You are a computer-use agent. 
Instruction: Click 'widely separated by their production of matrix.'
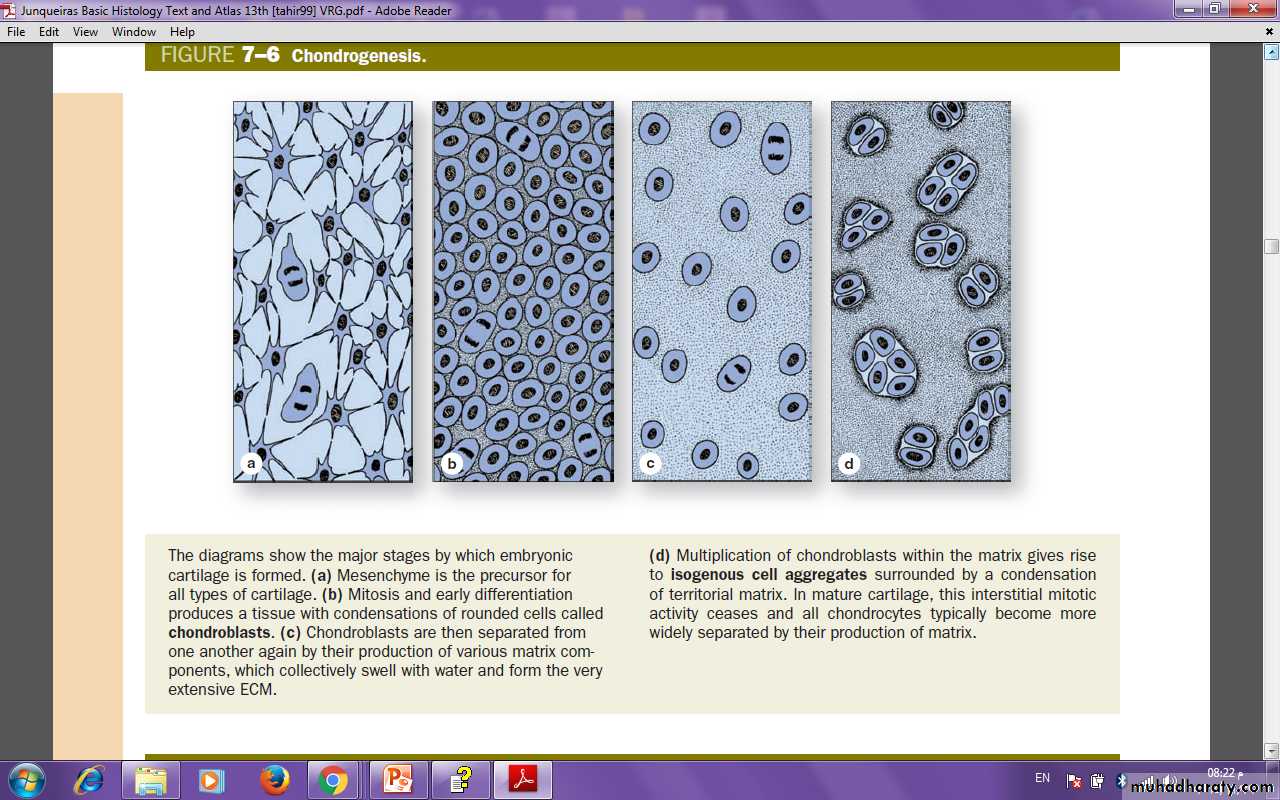(813, 633)
